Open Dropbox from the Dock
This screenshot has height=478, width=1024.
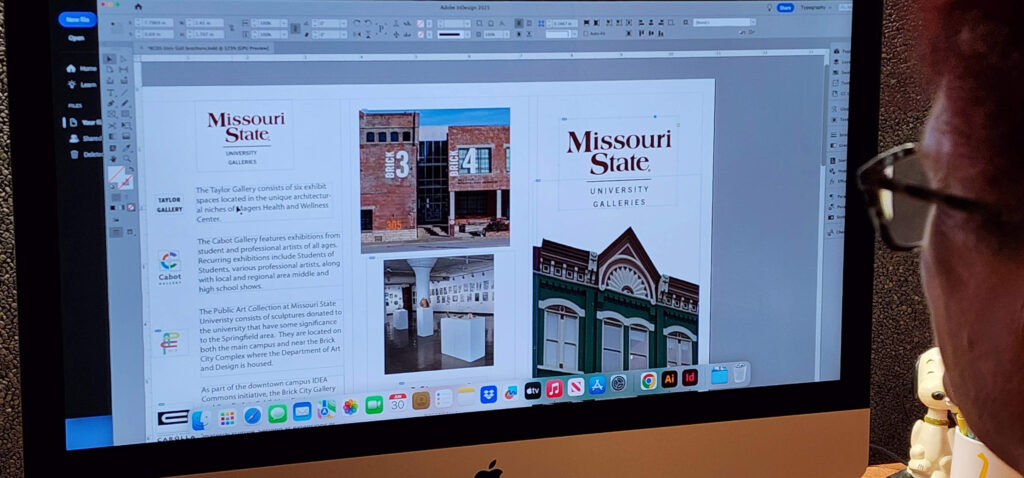(x=488, y=394)
